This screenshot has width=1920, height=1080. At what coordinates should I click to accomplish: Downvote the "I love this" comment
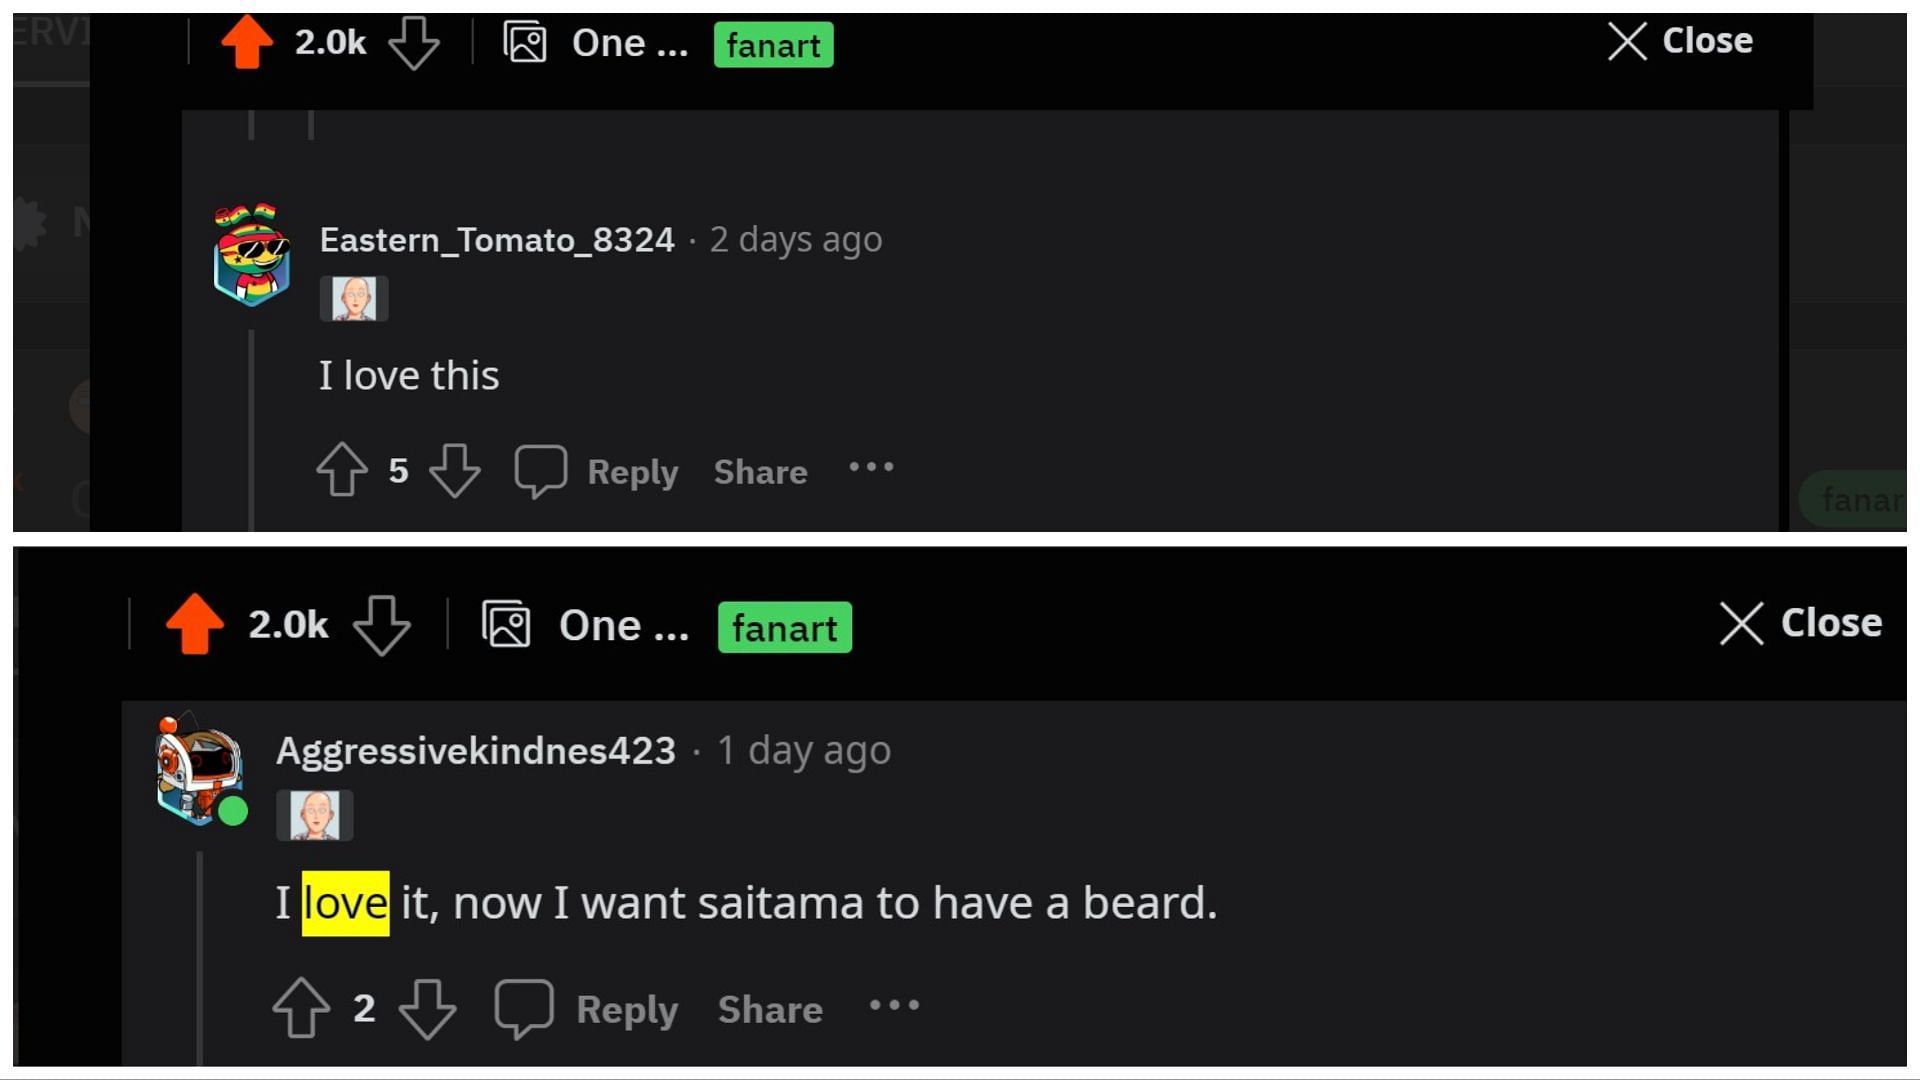point(455,470)
